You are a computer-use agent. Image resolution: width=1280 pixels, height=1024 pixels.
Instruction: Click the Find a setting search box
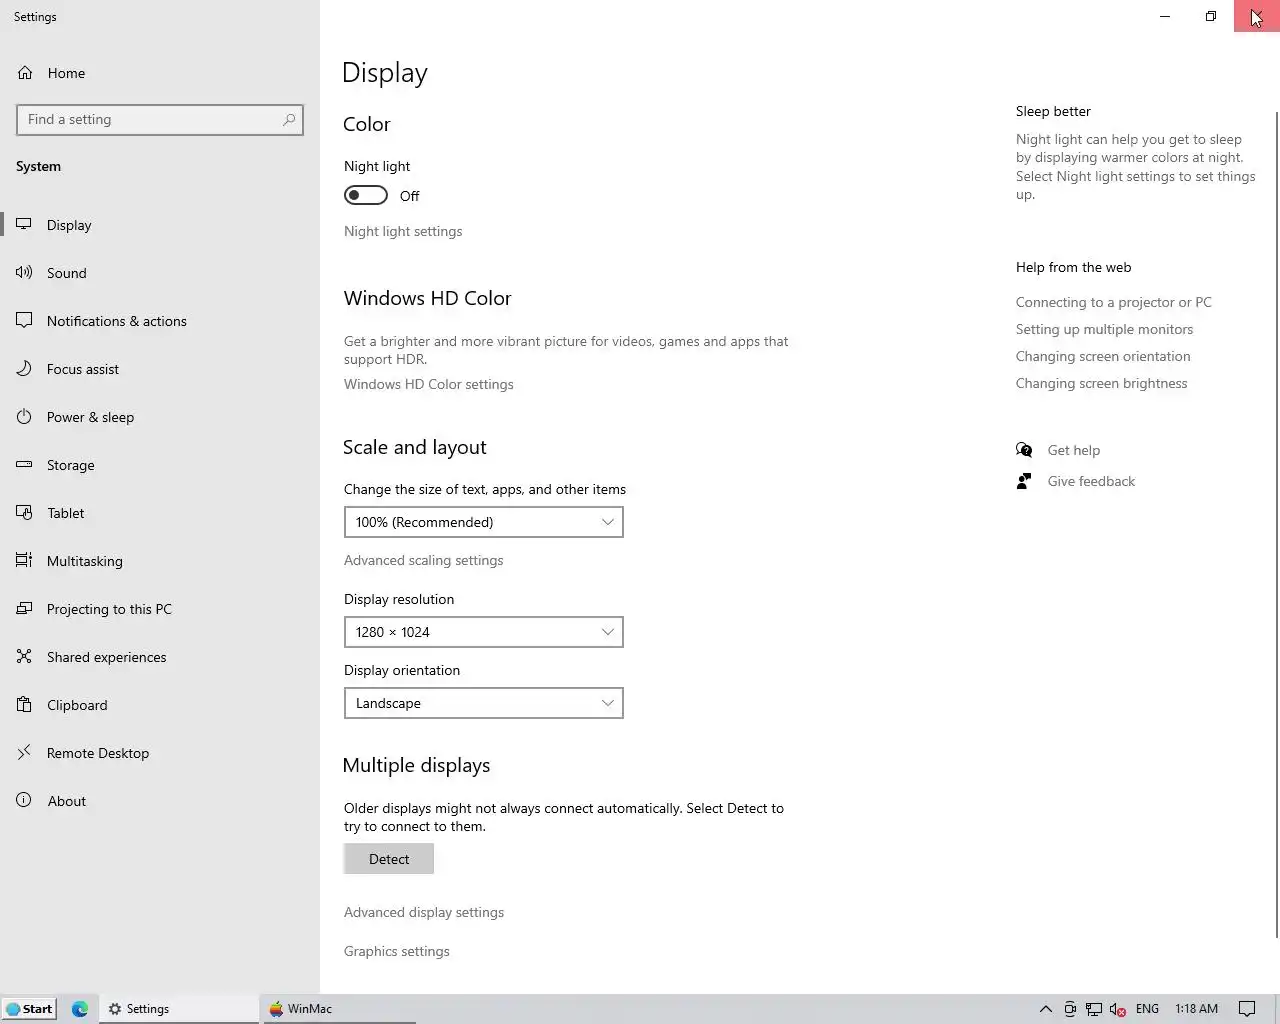tap(160, 120)
